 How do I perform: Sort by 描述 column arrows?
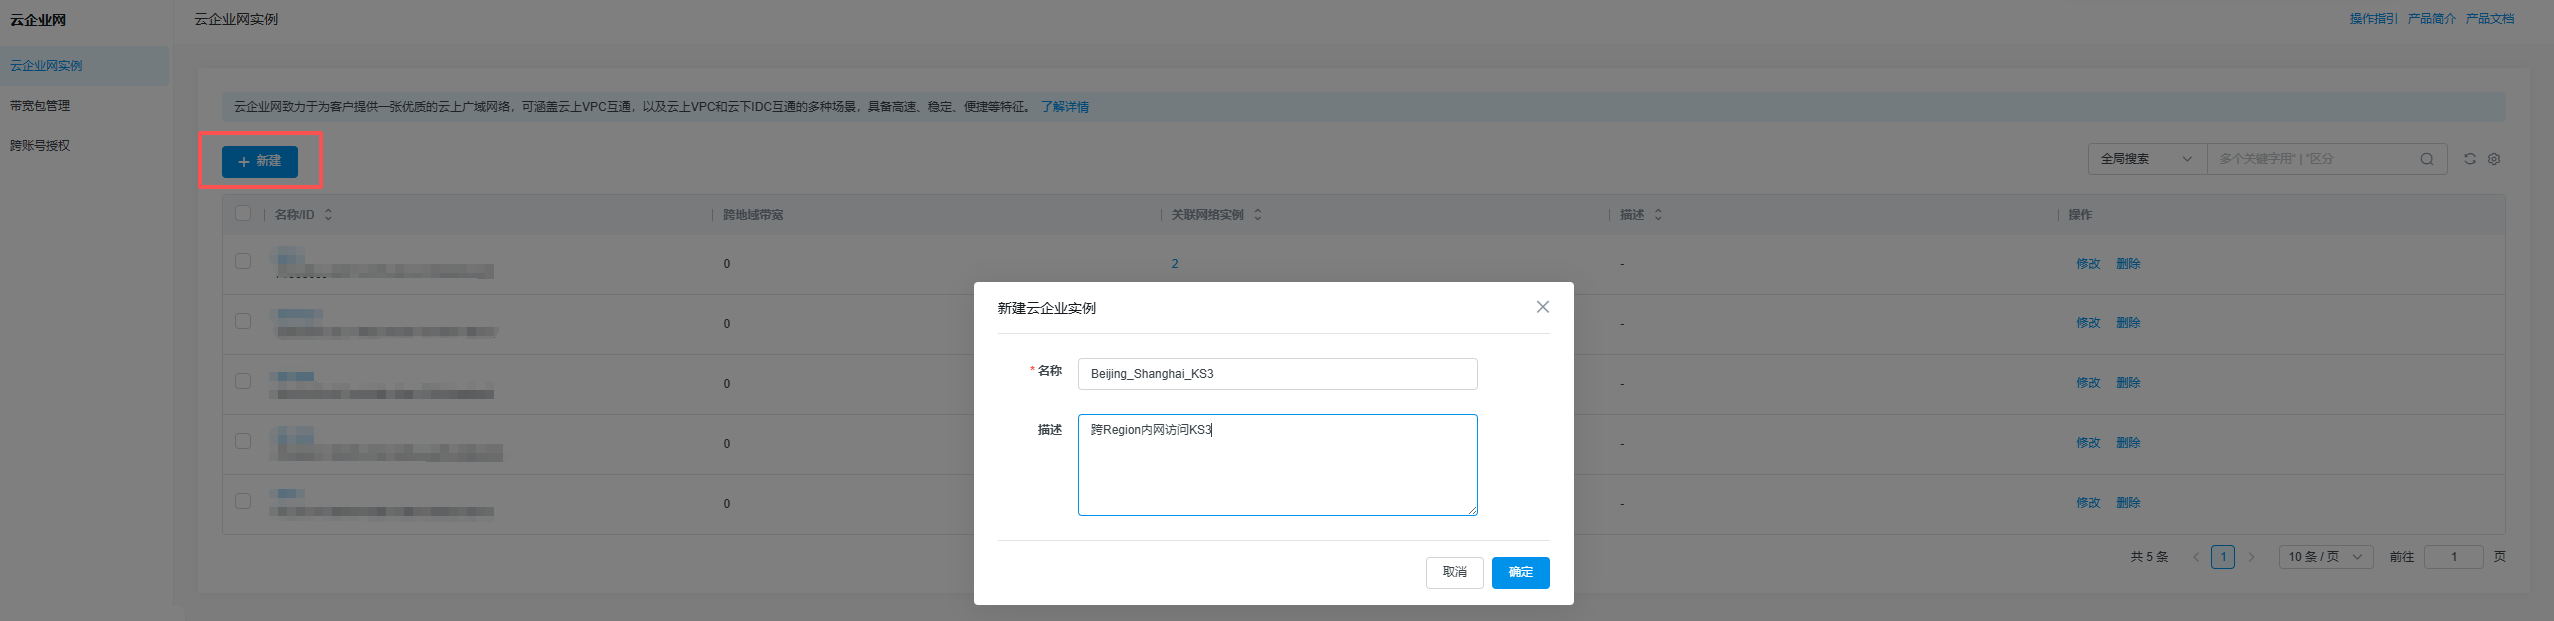(x=1658, y=215)
